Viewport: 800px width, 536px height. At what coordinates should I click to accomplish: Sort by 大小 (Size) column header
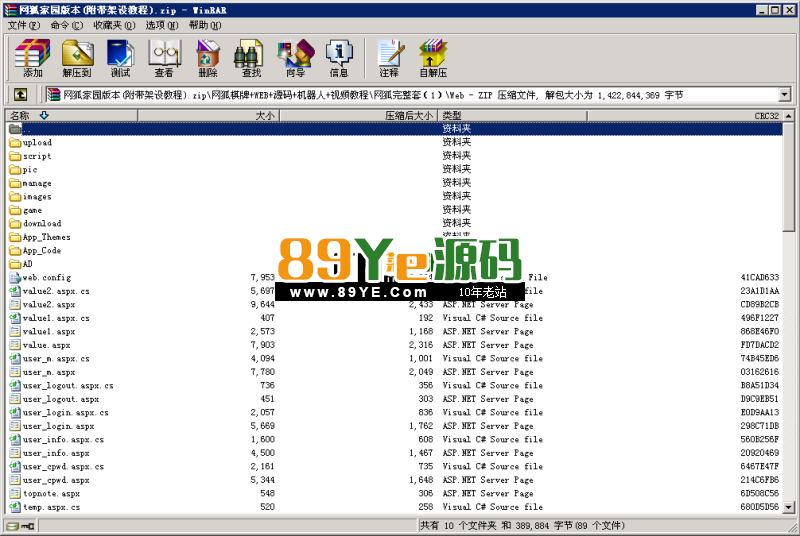pyautogui.click(x=208, y=116)
